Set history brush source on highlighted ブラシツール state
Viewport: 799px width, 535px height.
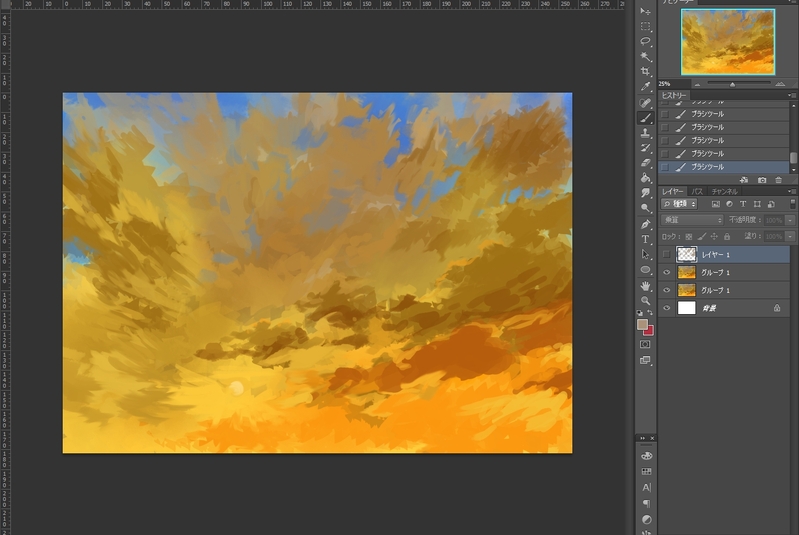click(664, 167)
